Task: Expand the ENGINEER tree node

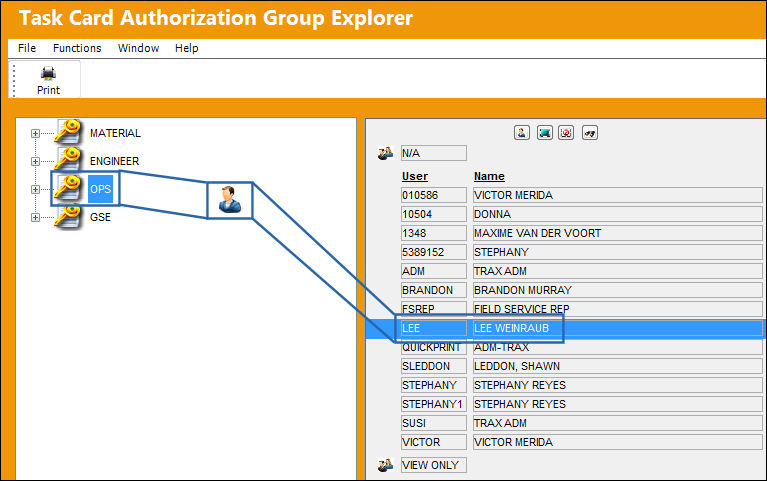Action: [x=35, y=161]
